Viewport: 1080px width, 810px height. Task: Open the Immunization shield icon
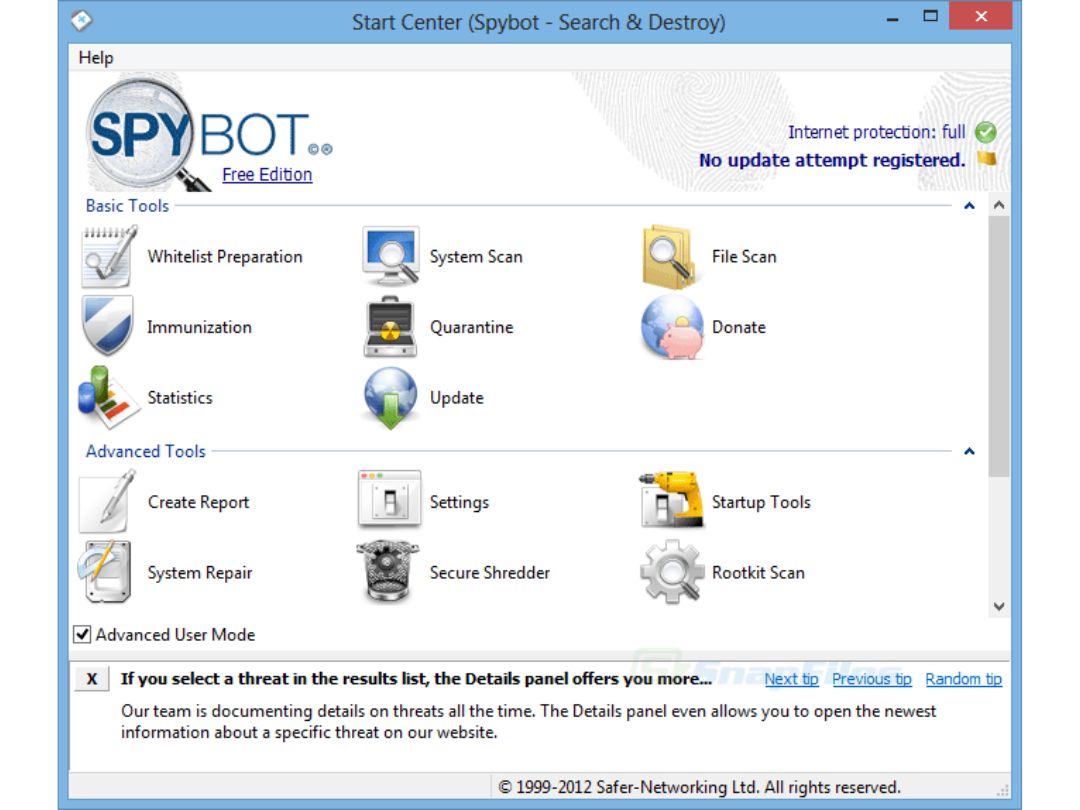point(107,326)
